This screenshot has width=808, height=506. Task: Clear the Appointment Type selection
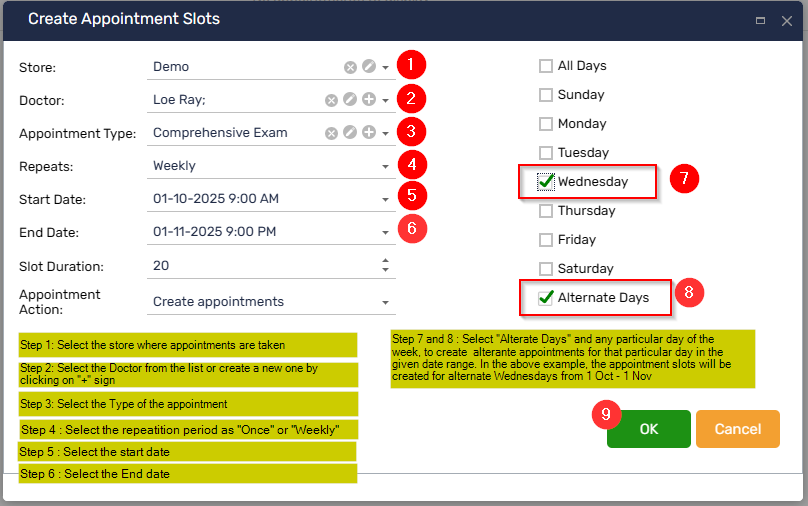pyautogui.click(x=331, y=133)
